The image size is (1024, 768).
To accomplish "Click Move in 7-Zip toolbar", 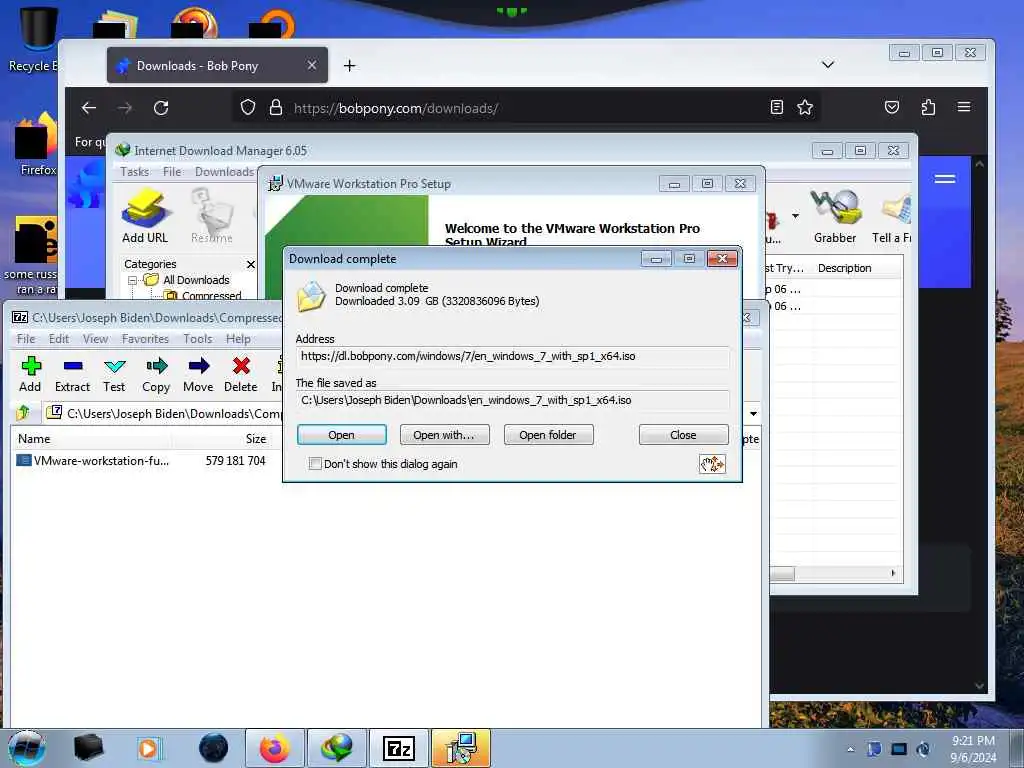I will [x=199, y=374].
